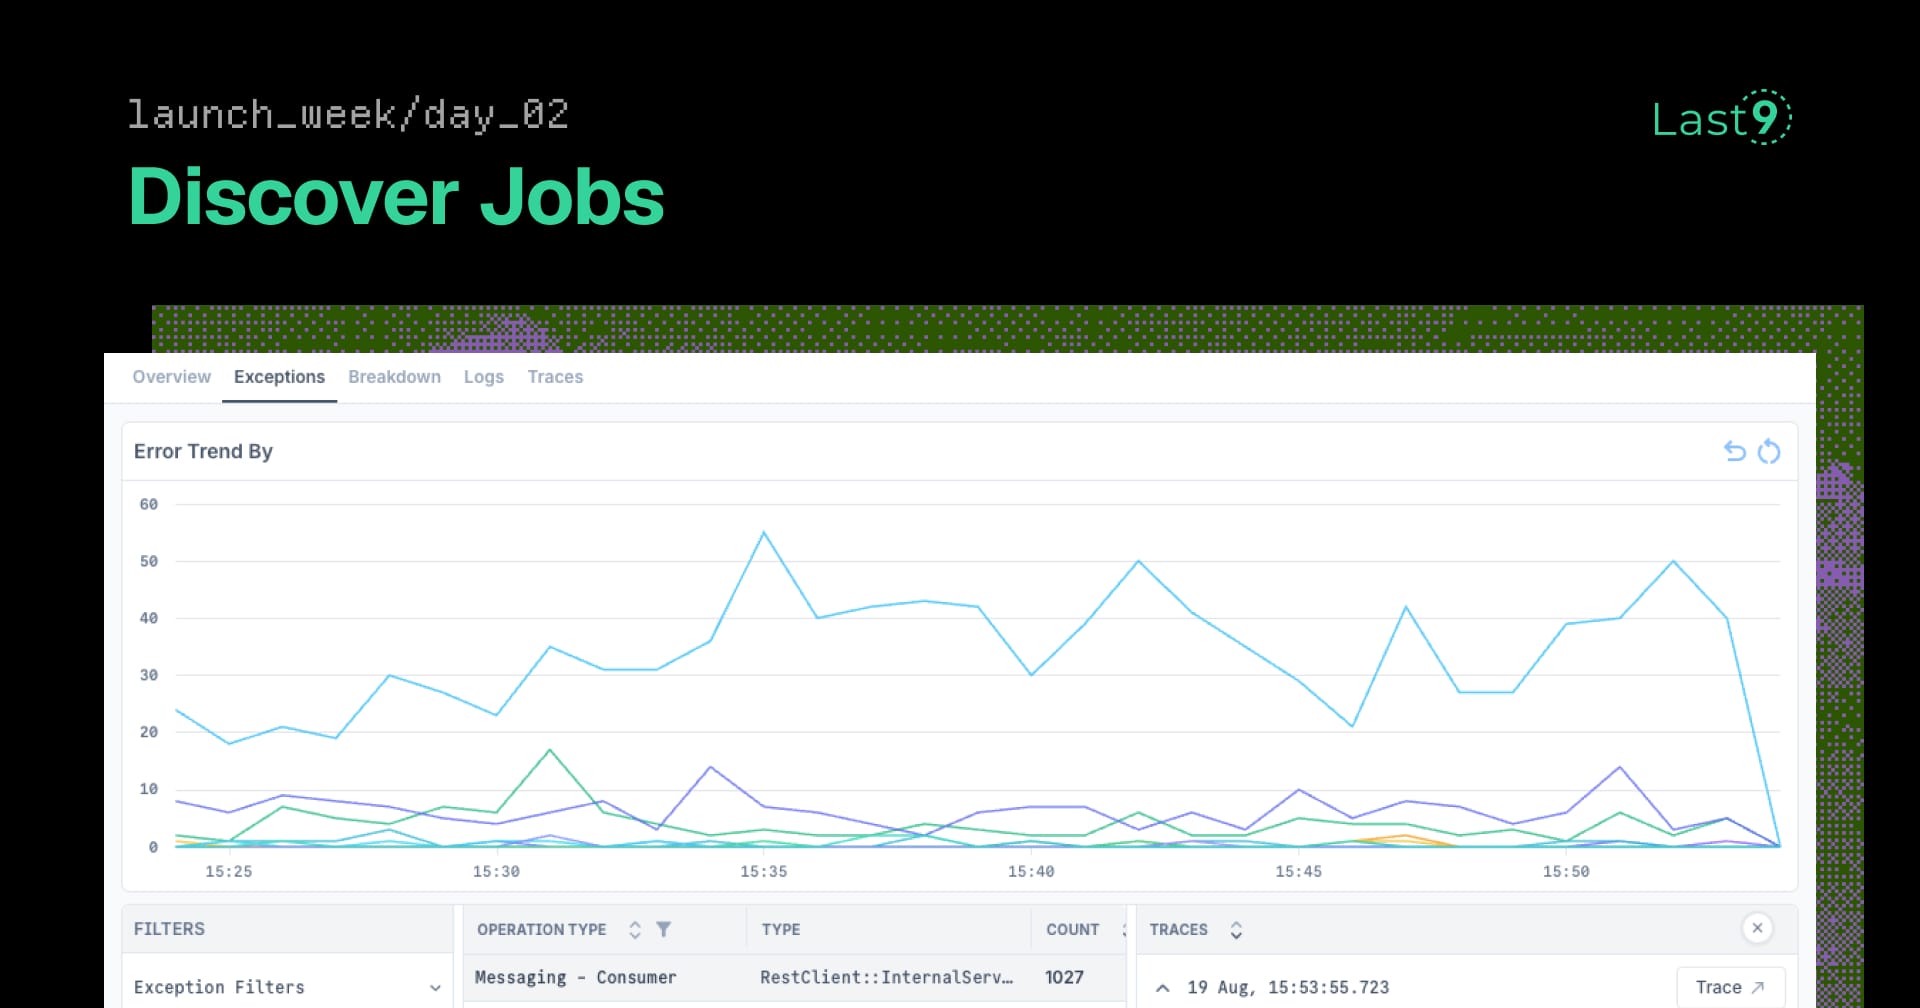Open the Logs tab
The image size is (1920, 1008).
(x=484, y=377)
